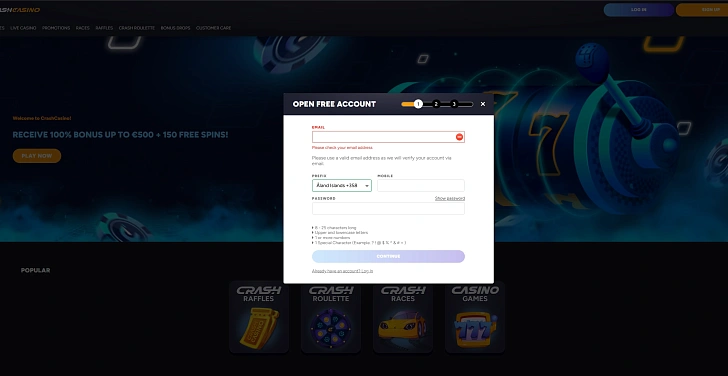Open the Raffles menu item
This screenshot has height=376, width=728.
104,28
